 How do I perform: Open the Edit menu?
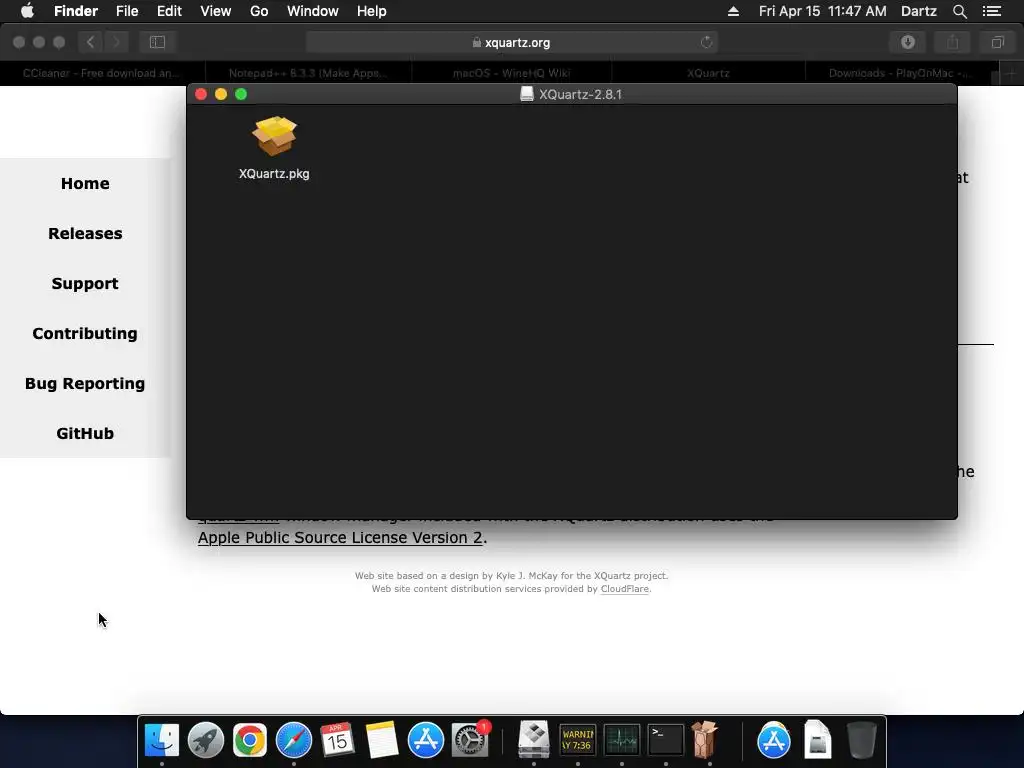(x=169, y=11)
